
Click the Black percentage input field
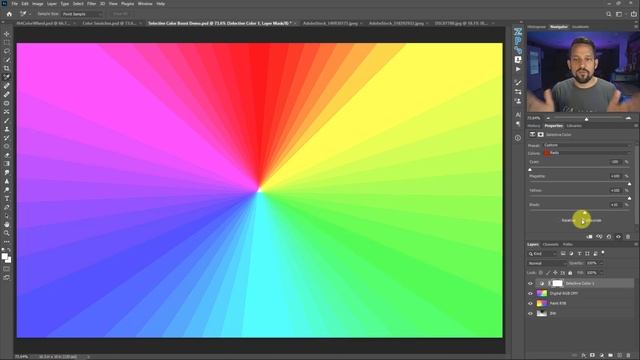(x=615, y=205)
